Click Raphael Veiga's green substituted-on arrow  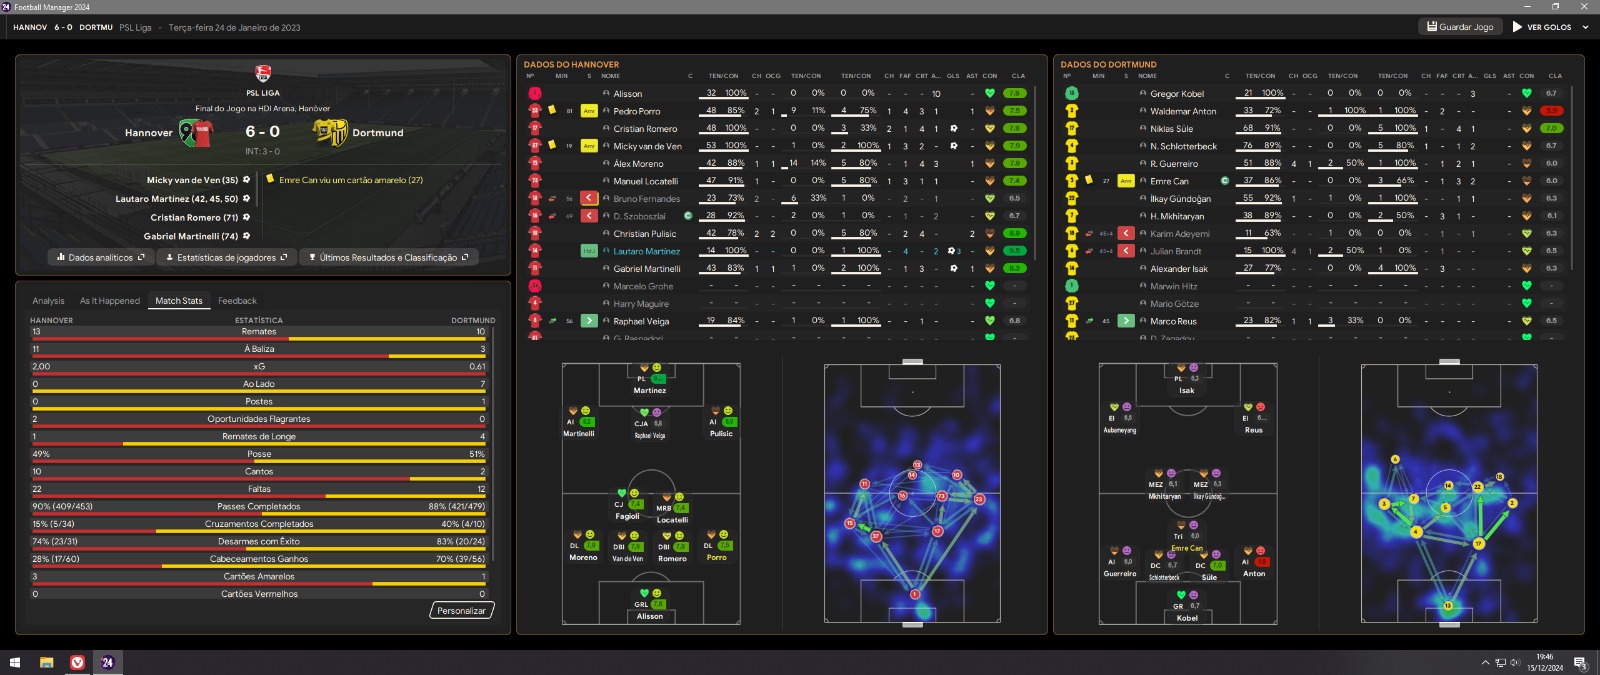click(x=589, y=321)
